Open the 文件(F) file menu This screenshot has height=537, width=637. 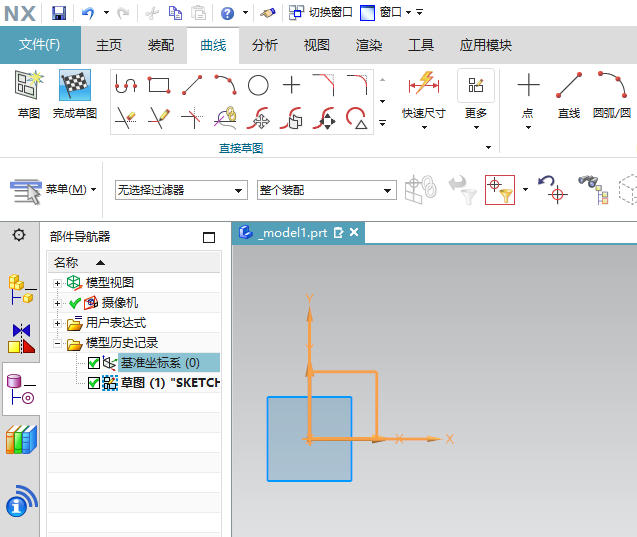pos(40,45)
